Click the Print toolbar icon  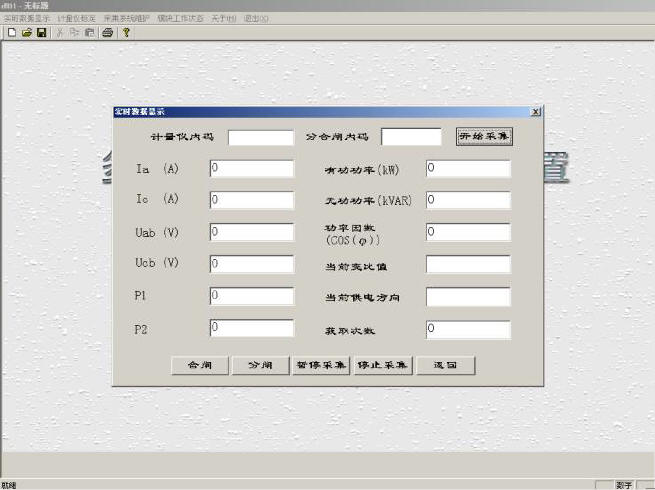coord(107,32)
